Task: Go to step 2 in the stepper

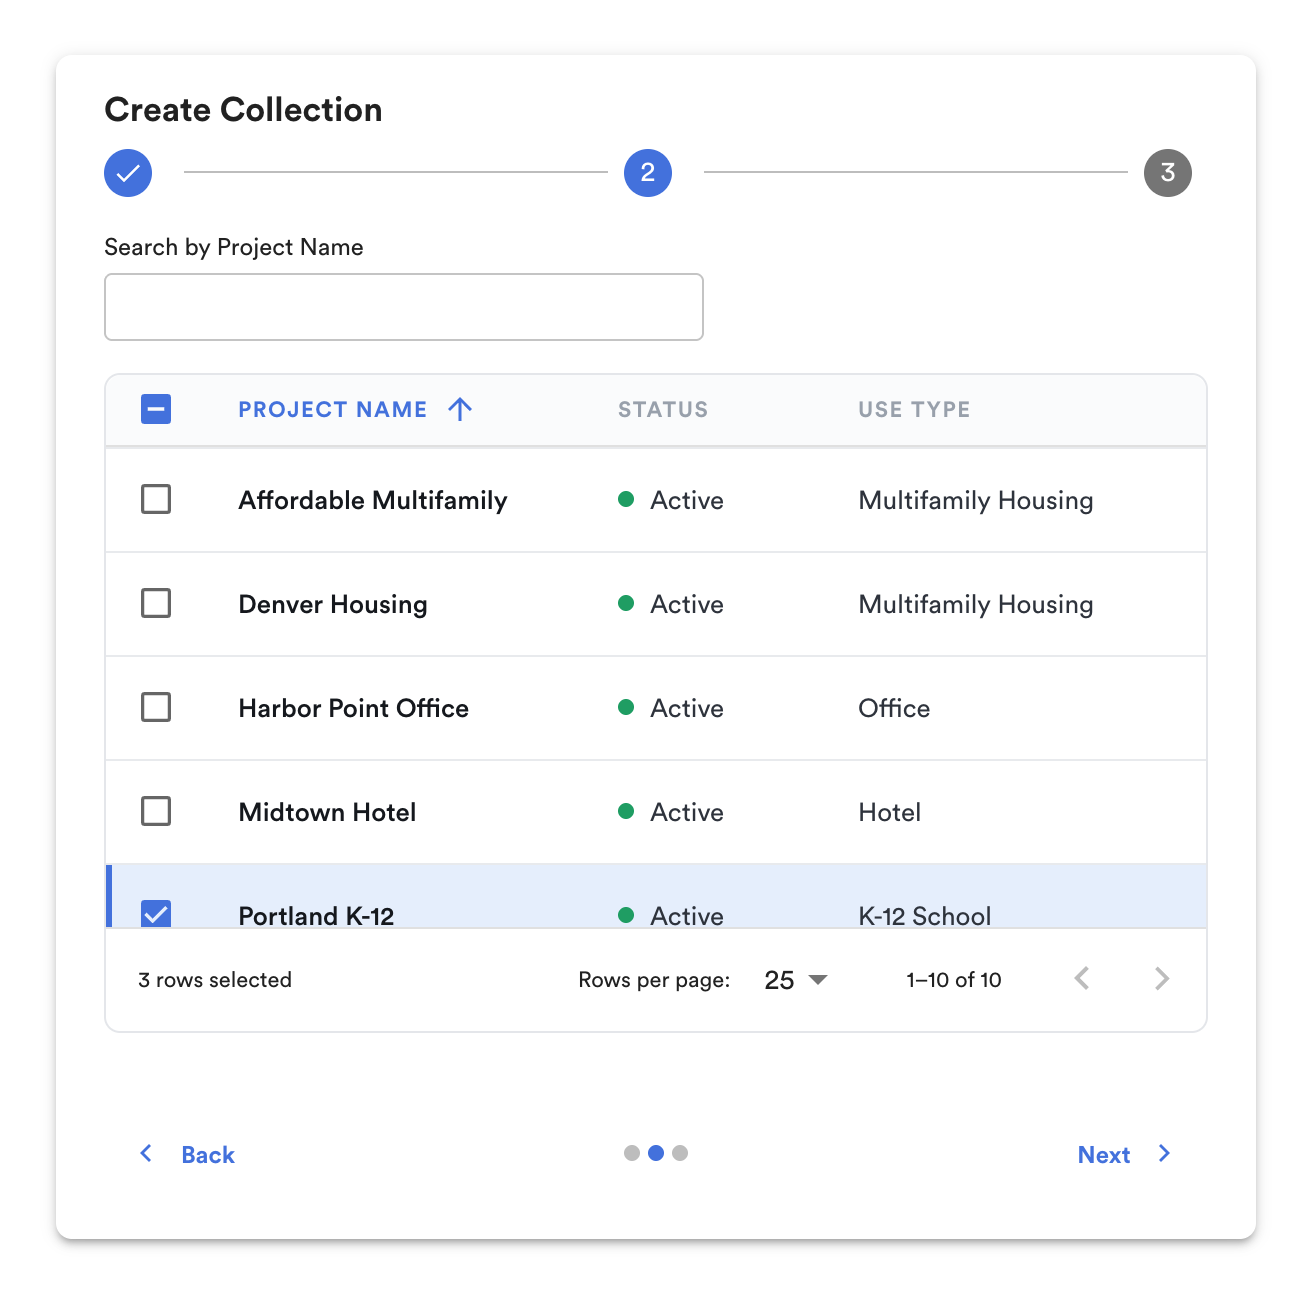Action: click(x=648, y=173)
